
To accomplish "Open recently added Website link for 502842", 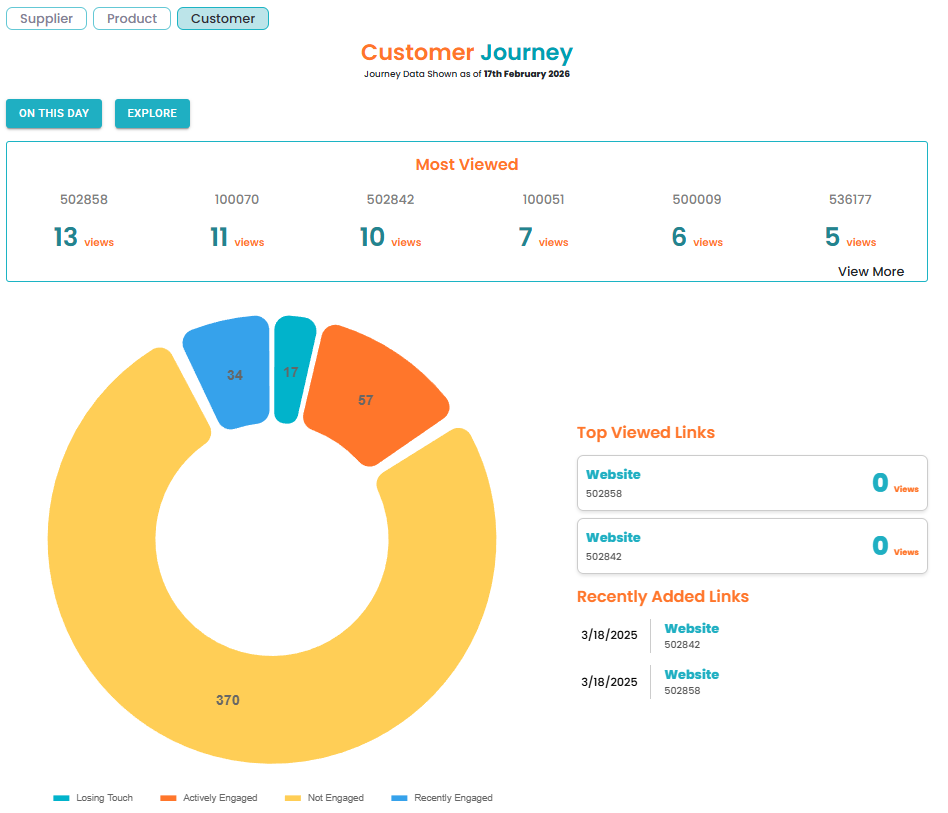I will (691, 629).
